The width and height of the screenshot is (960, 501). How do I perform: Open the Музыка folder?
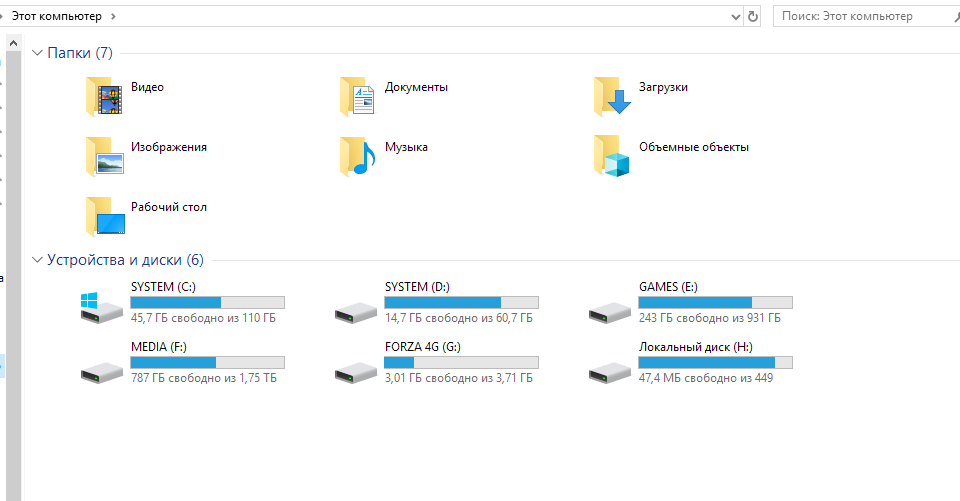click(x=406, y=147)
